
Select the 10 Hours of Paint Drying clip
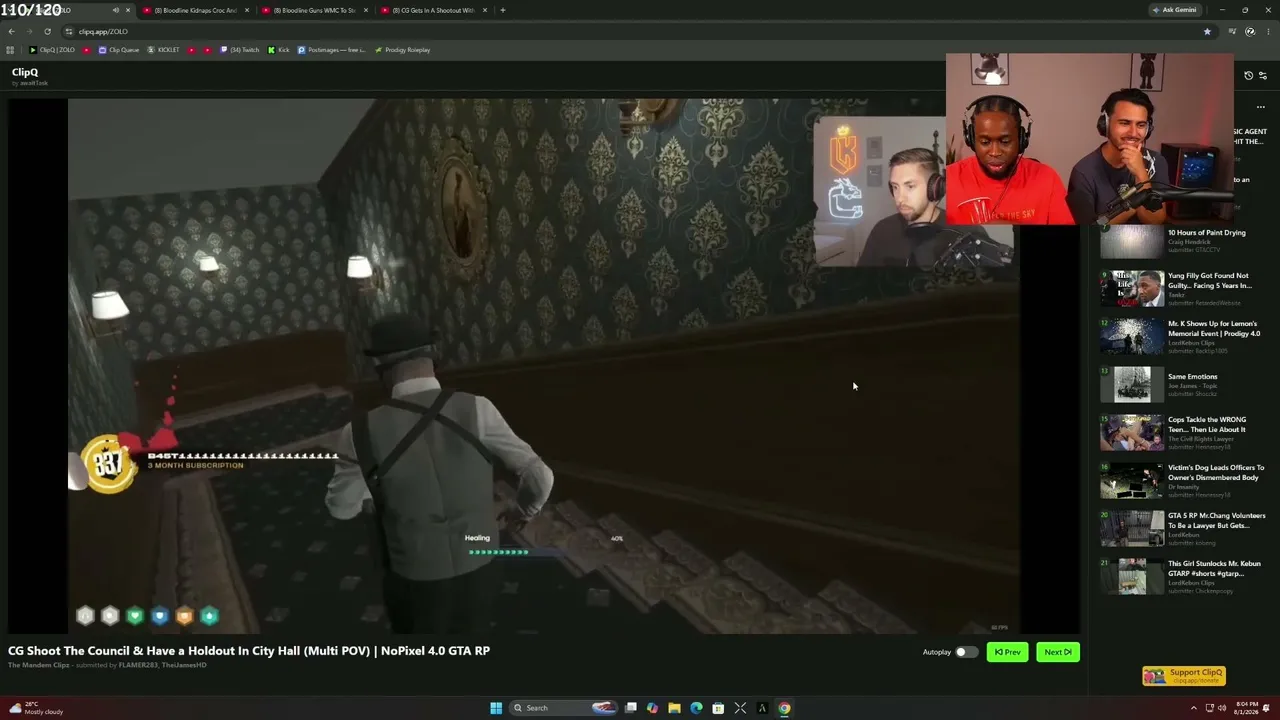pyautogui.click(x=1183, y=241)
